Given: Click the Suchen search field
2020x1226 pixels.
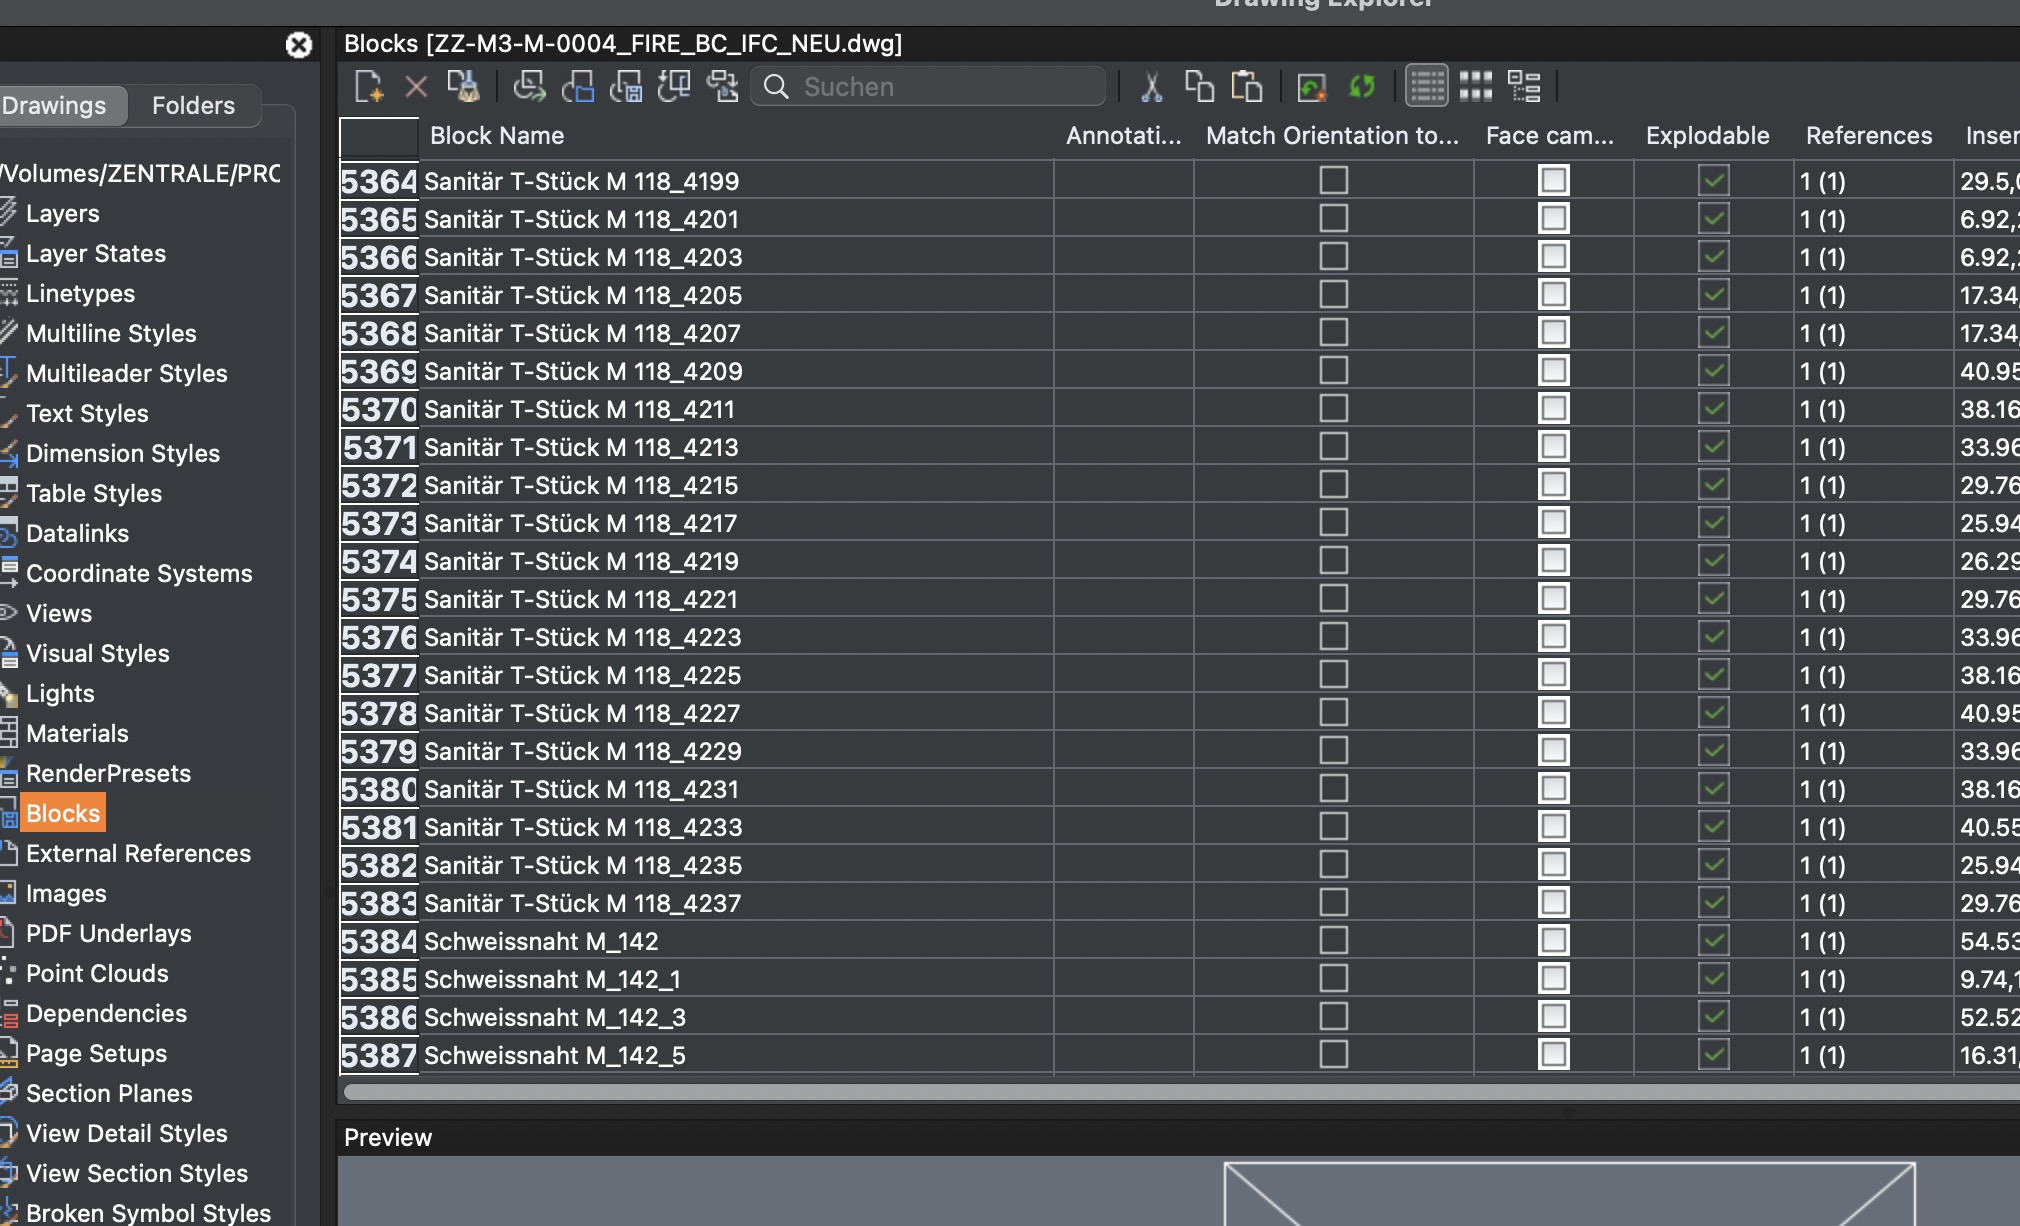Looking at the screenshot, I should pyautogui.click(x=930, y=86).
